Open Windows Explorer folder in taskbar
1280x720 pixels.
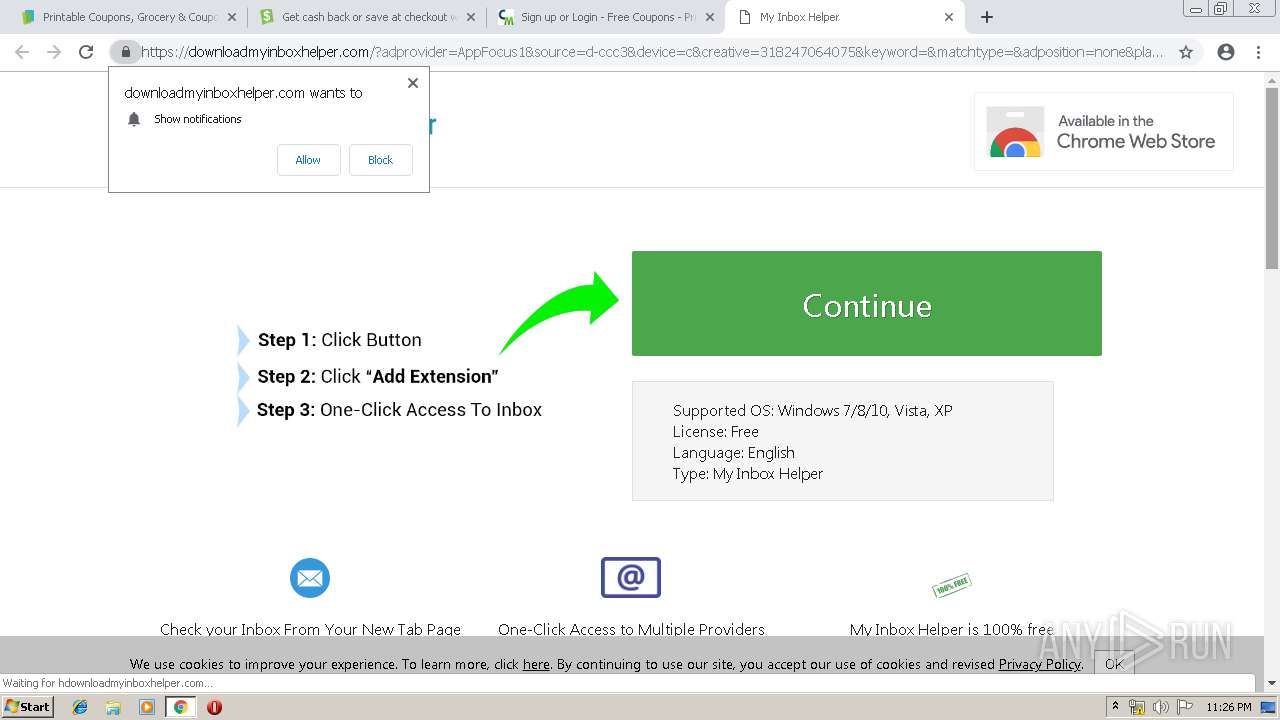coord(113,707)
